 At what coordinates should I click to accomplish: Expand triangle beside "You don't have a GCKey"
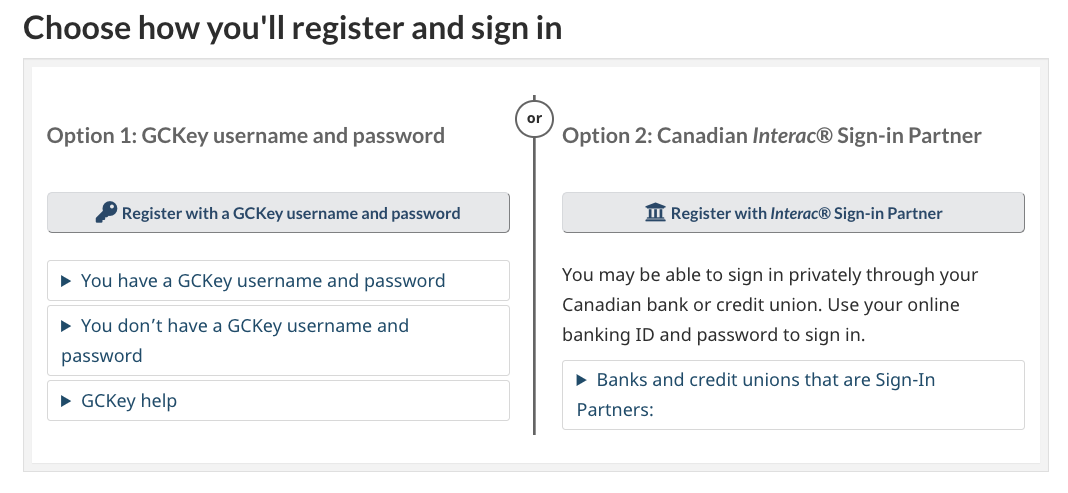66,325
